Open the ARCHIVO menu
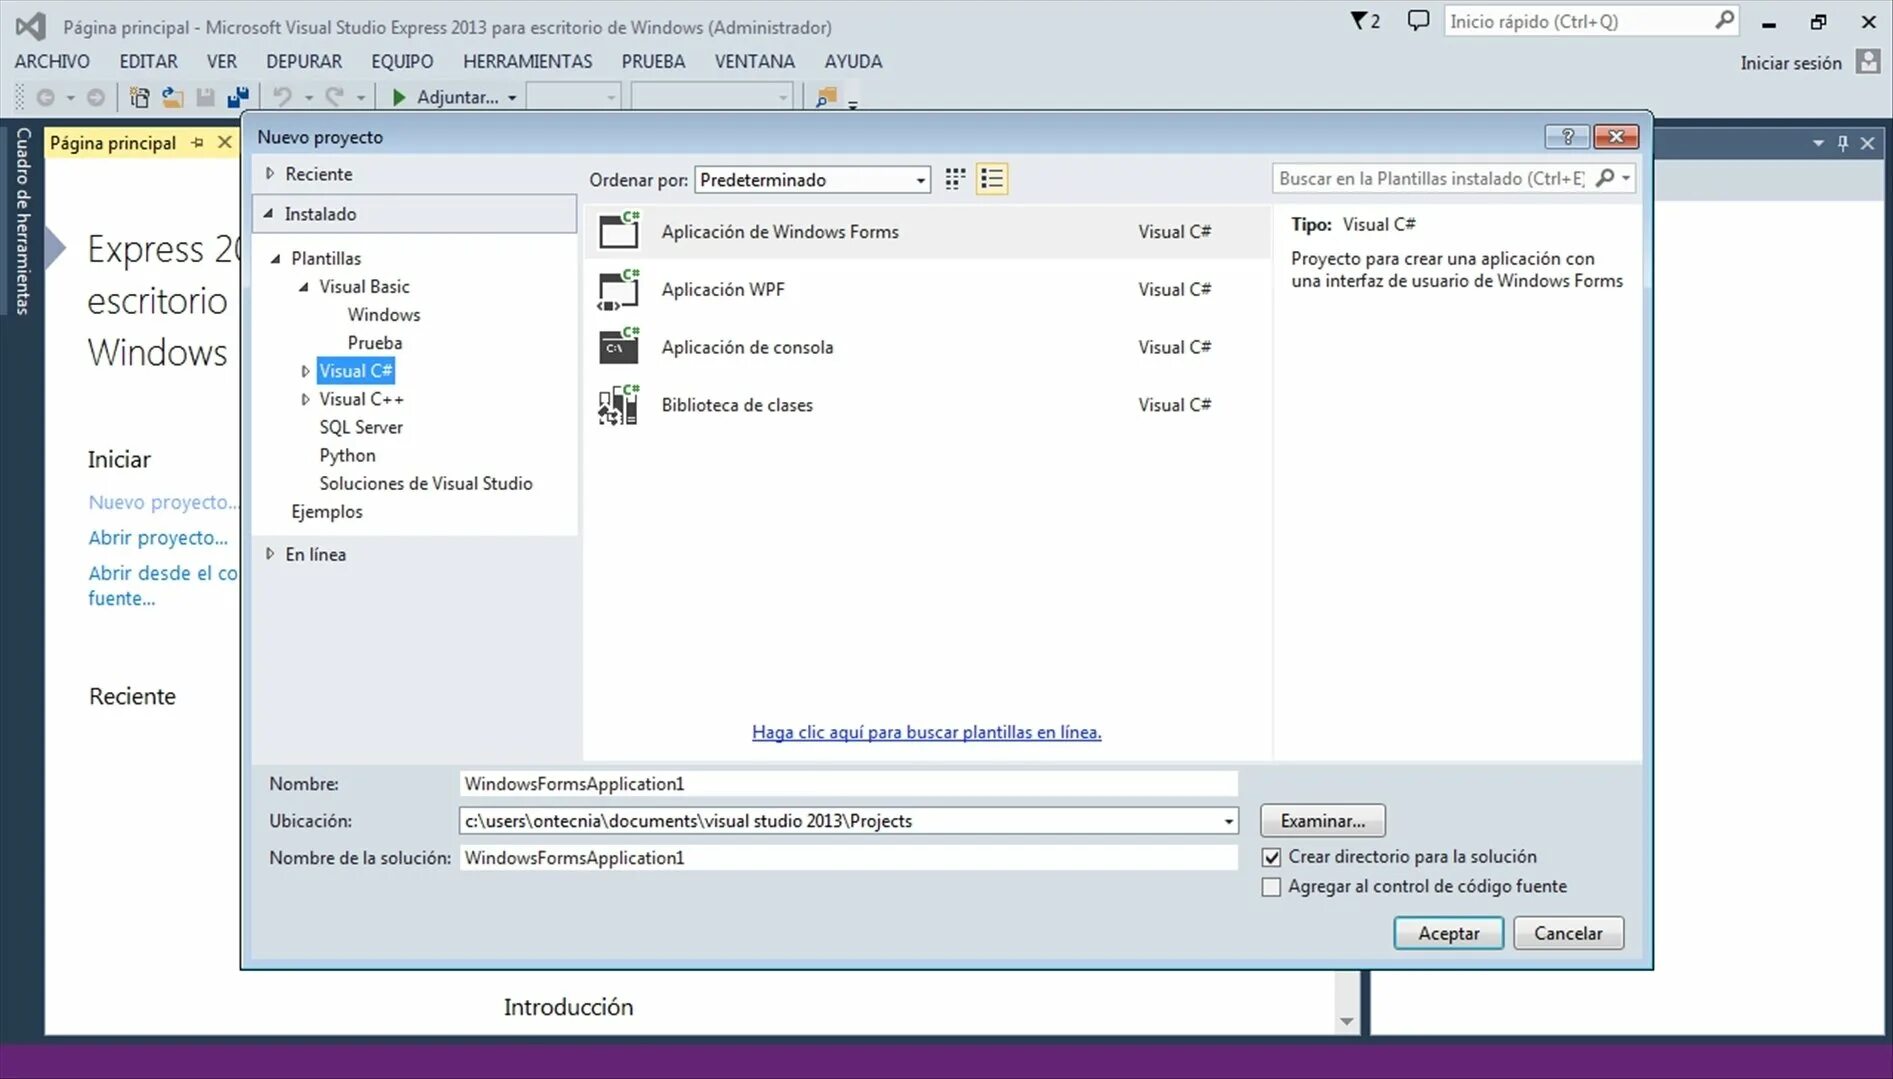The image size is (1893, 1079). [52, 61]
